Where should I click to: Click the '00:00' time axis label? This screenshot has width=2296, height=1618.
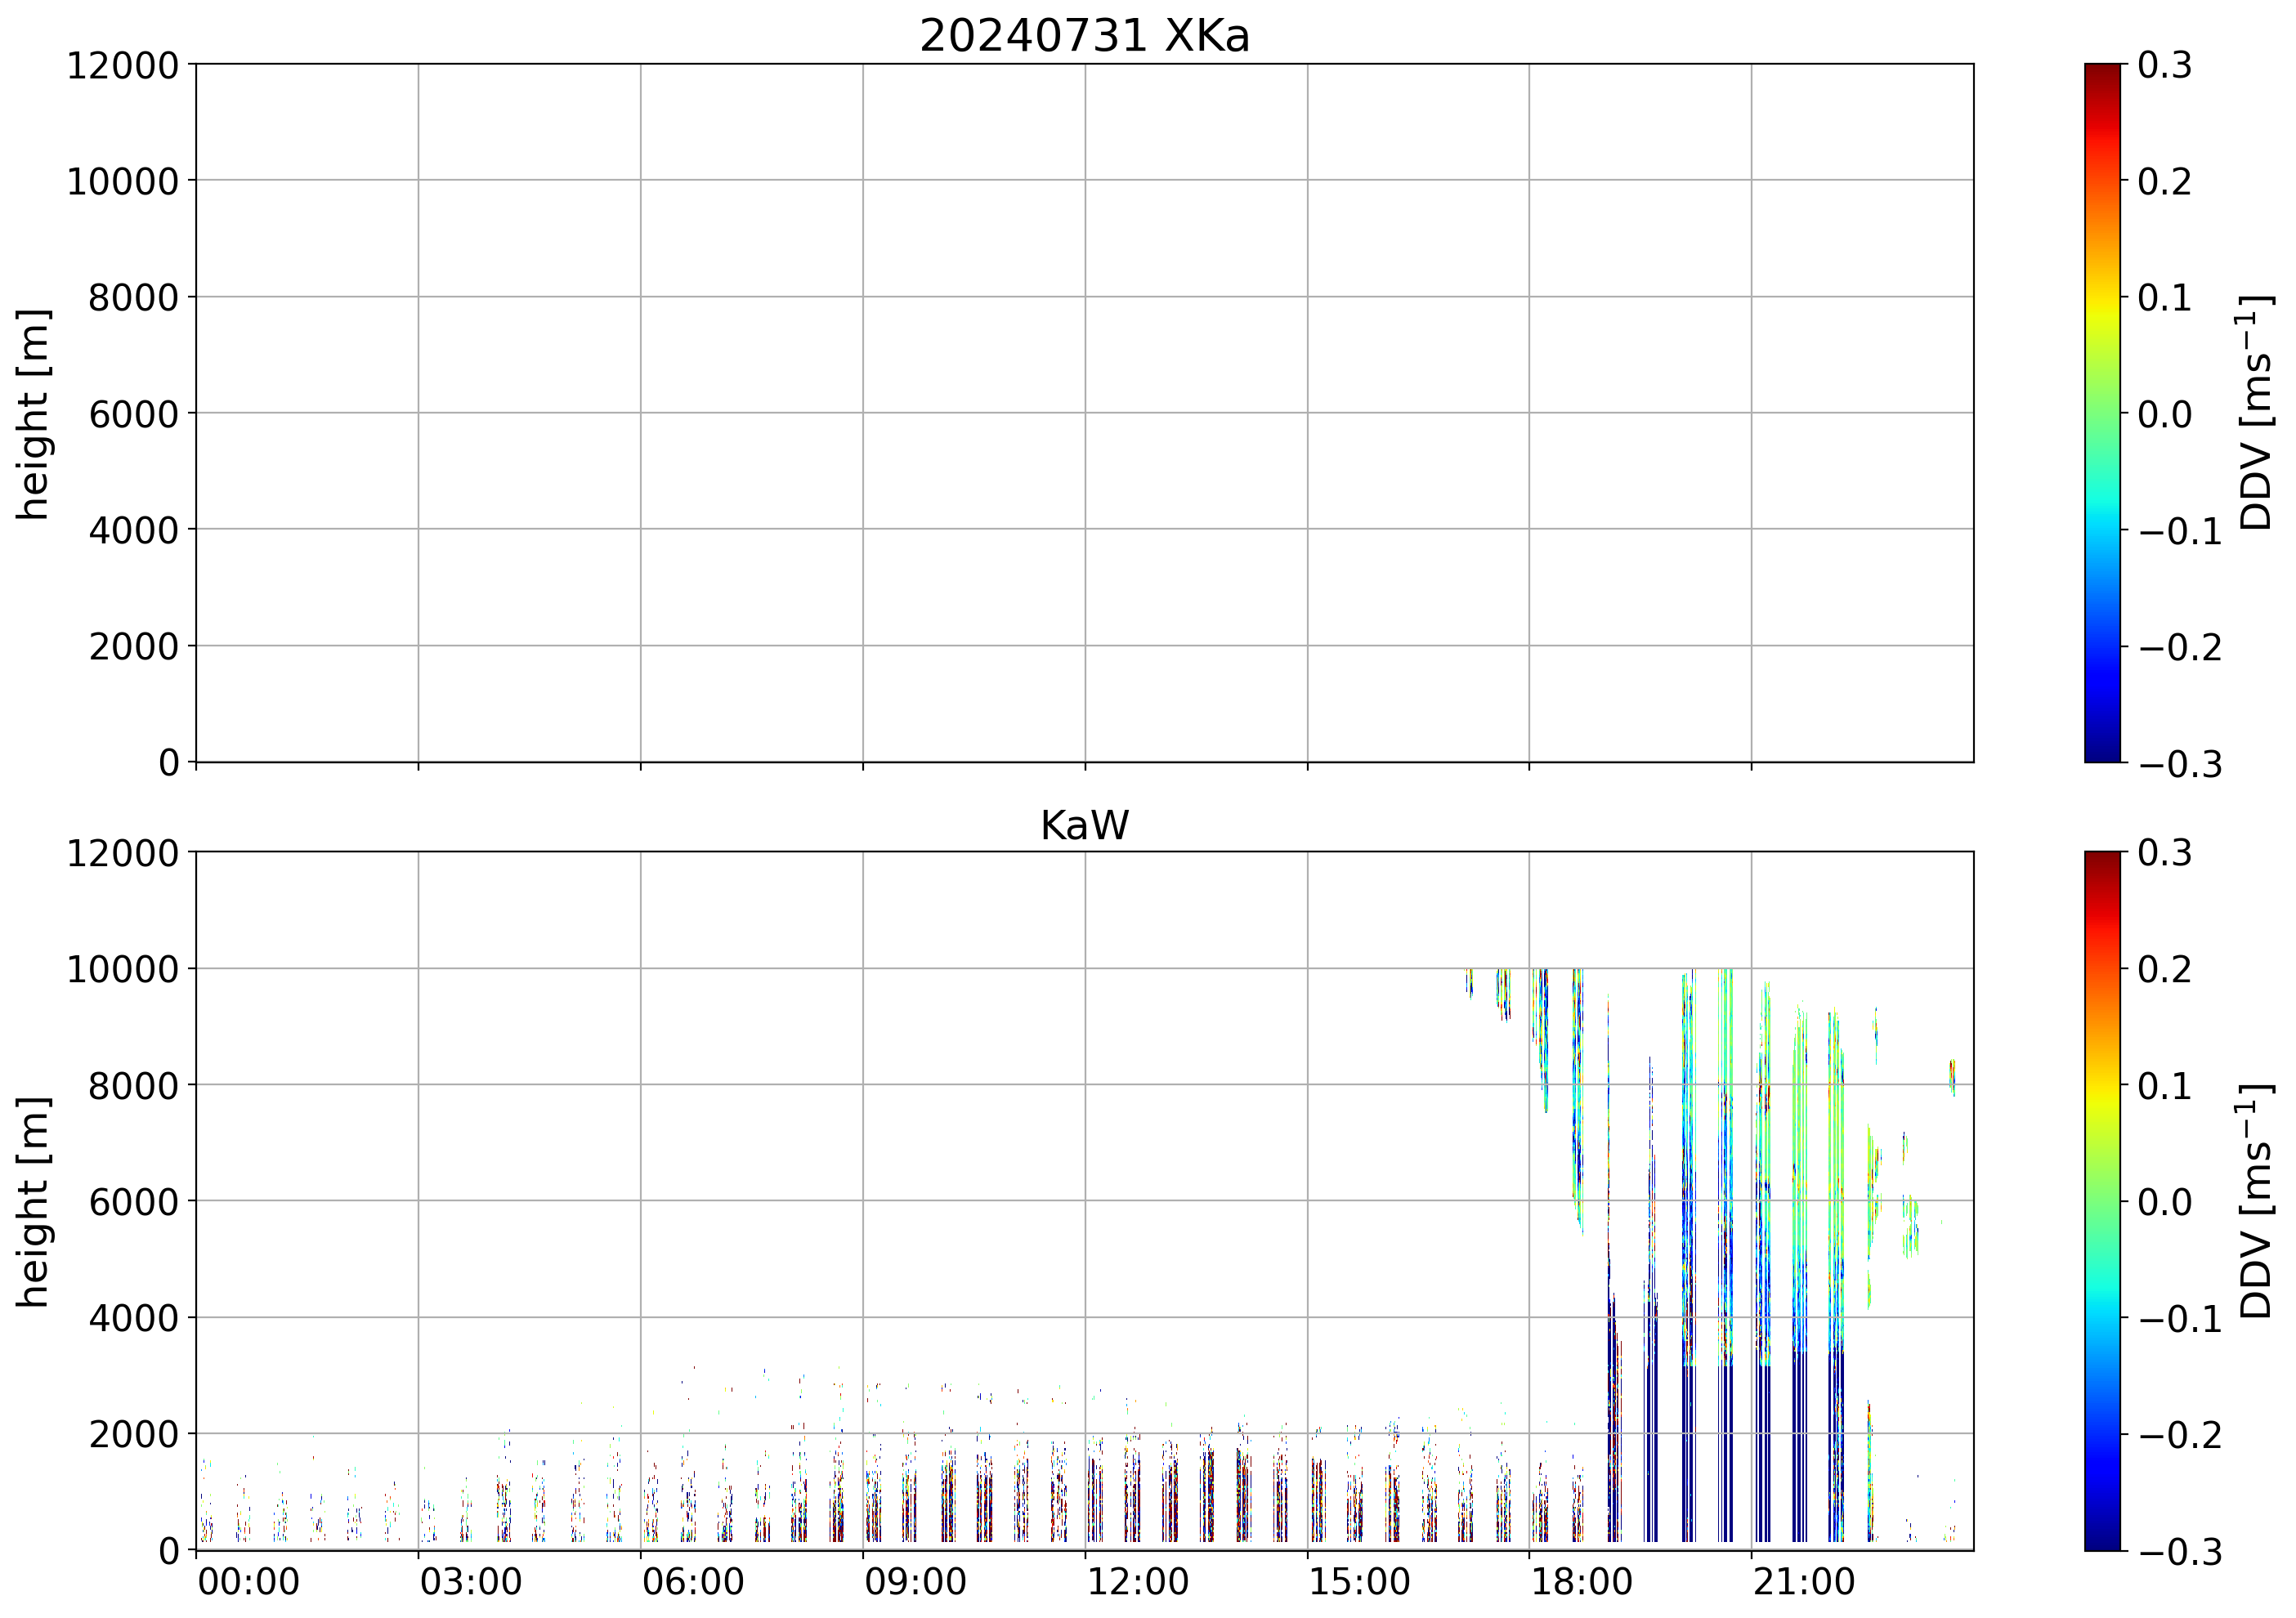[x=248, y=1583]
